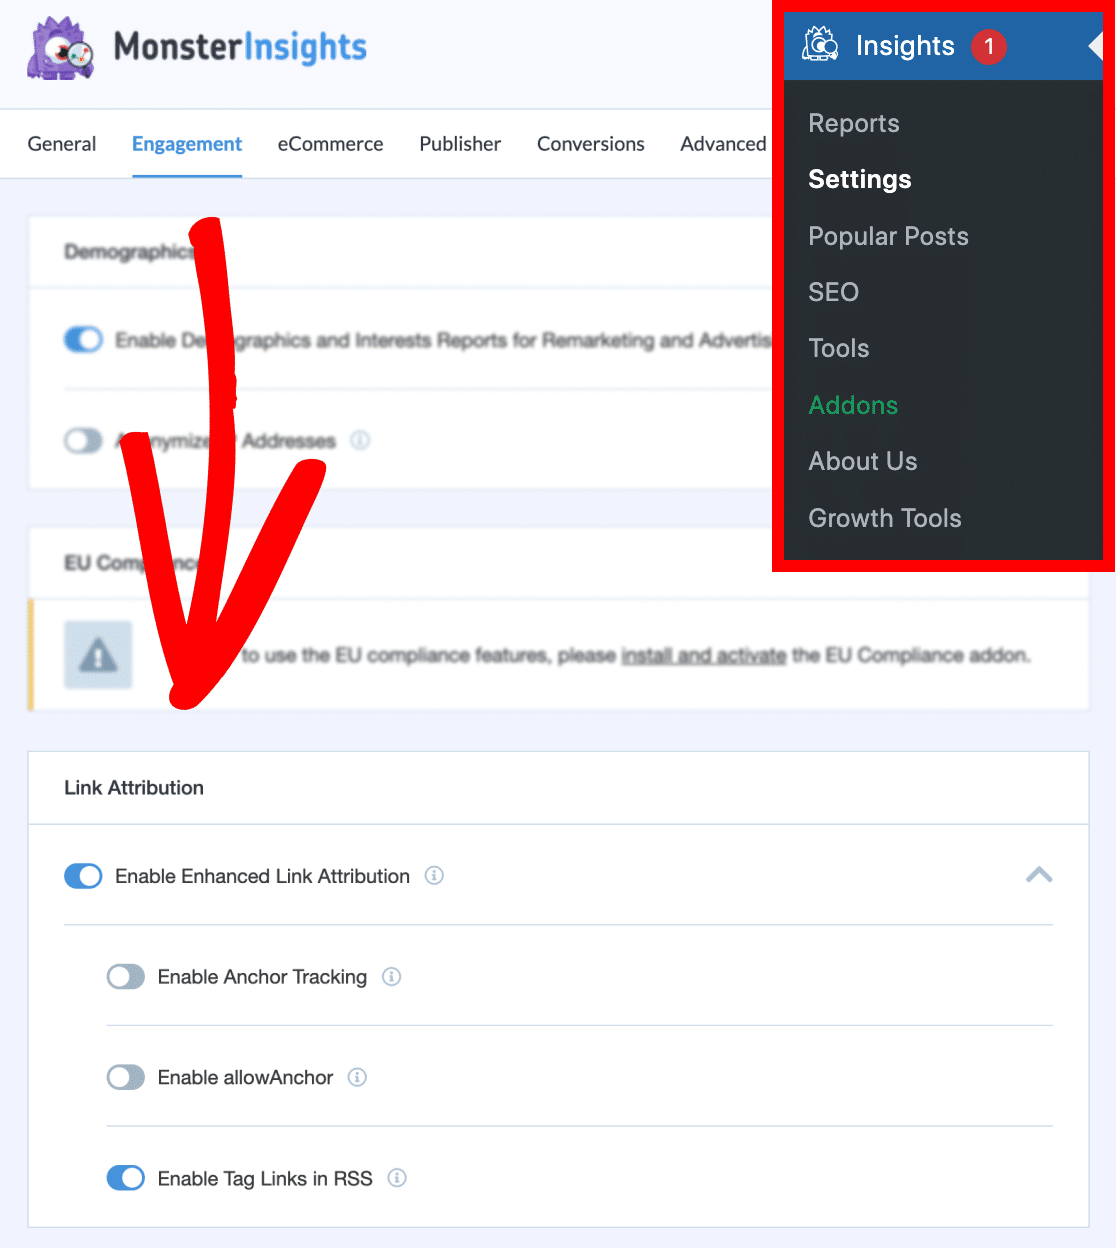Switch to the eCommerce tab
1116x1248 pixels.
[330, 144]
